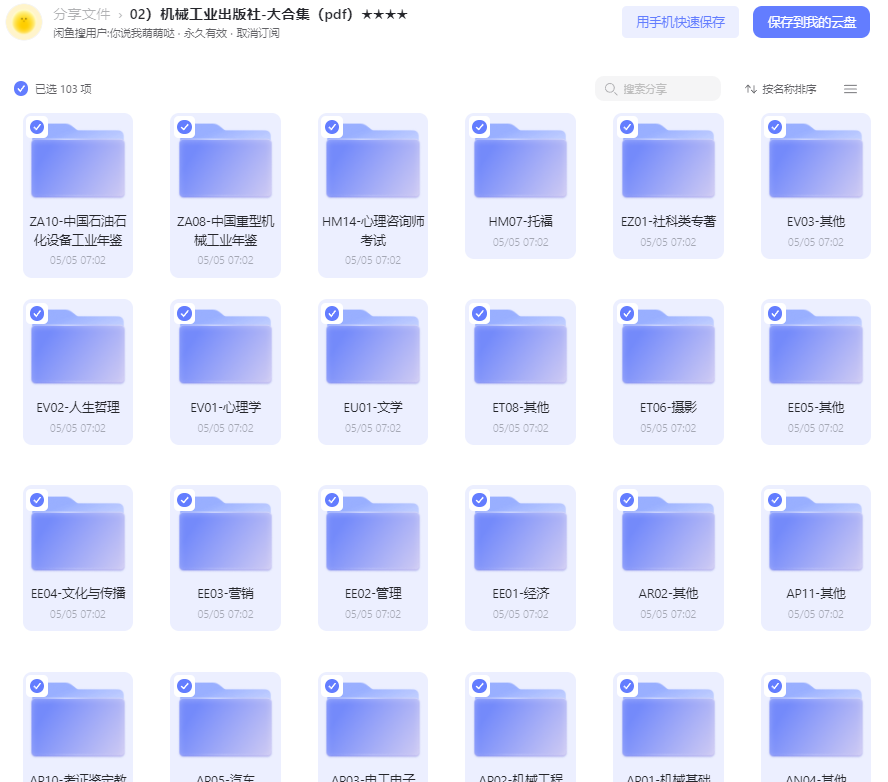The image size is (888, 782).
Task: Open the EE02-管理 folder icon
Action: [x=373, y=533]
